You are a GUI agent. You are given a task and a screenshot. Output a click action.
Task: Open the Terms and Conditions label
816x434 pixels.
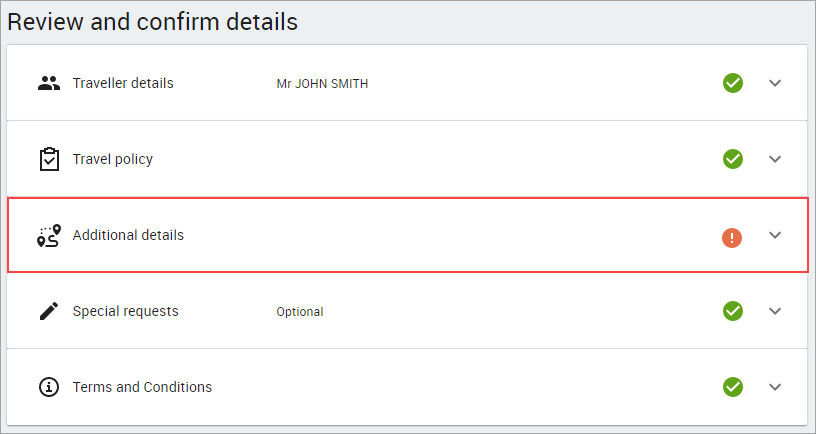142,387
